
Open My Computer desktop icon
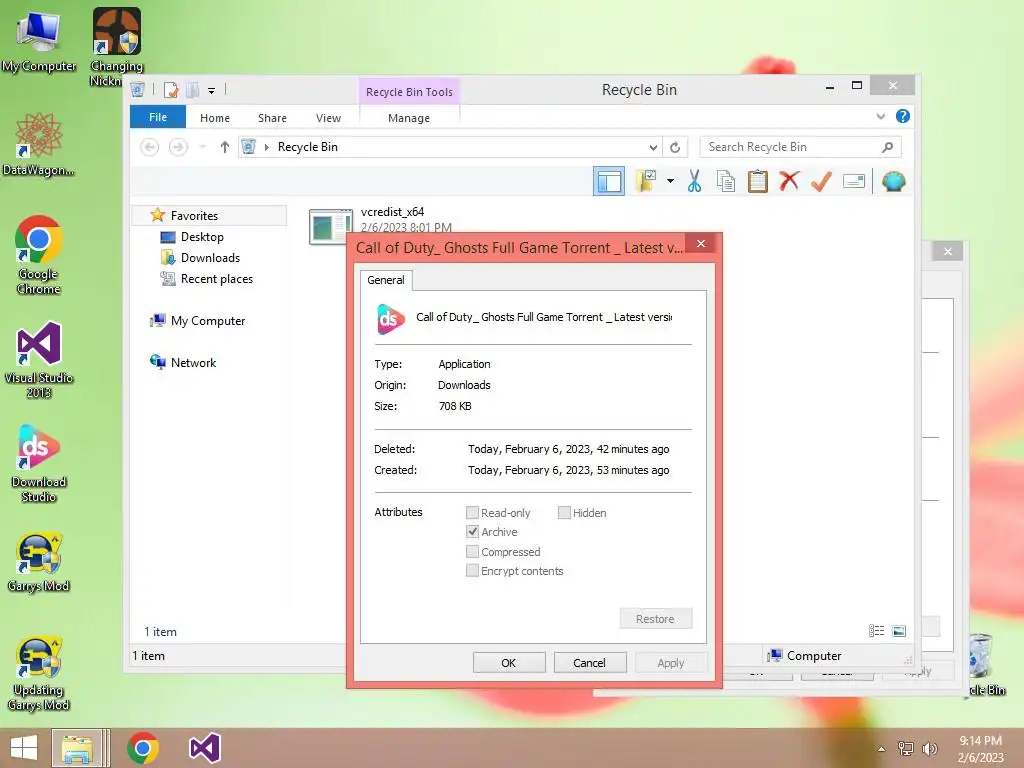(39, 42)
